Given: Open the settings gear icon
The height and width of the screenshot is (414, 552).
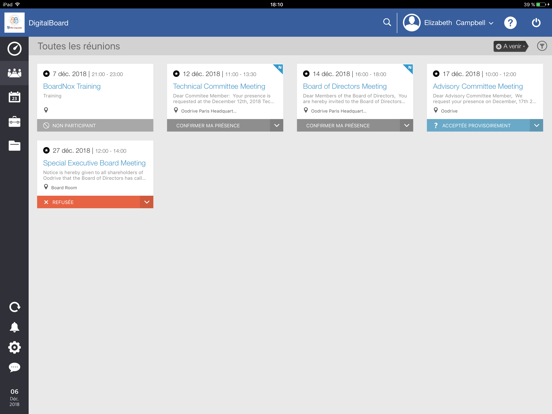Looking at the screenshot, I should [x=14, y=347].
